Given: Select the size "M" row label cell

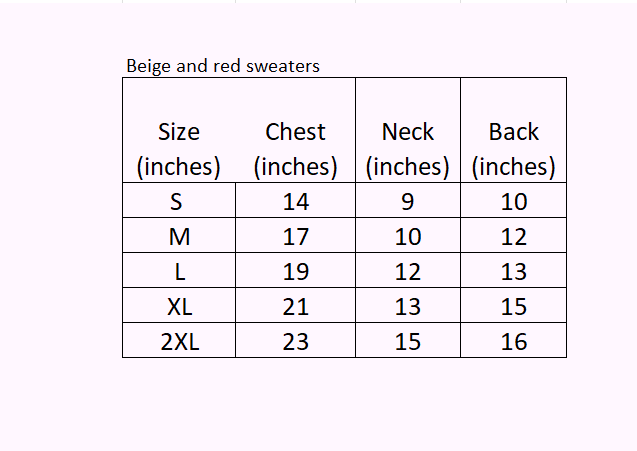Looking at the screenshot, I should [179, 237].
